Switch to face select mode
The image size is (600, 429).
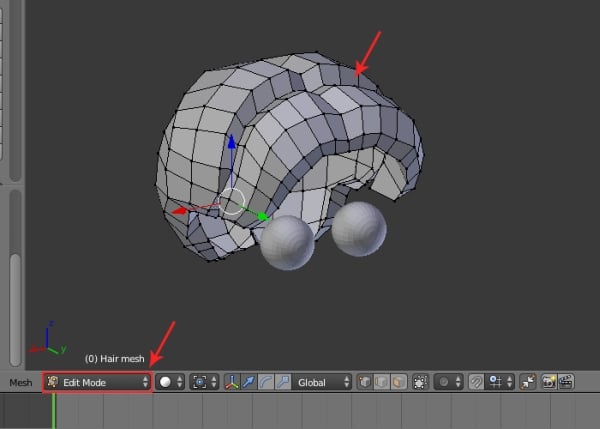[399, 382]
